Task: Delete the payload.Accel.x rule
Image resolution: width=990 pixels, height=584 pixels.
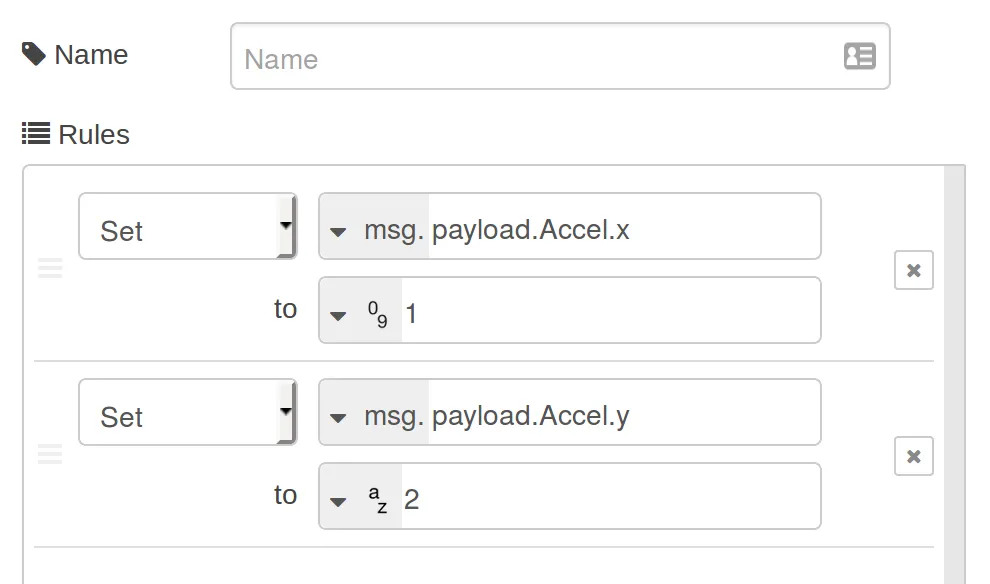Action: point(913,270)
